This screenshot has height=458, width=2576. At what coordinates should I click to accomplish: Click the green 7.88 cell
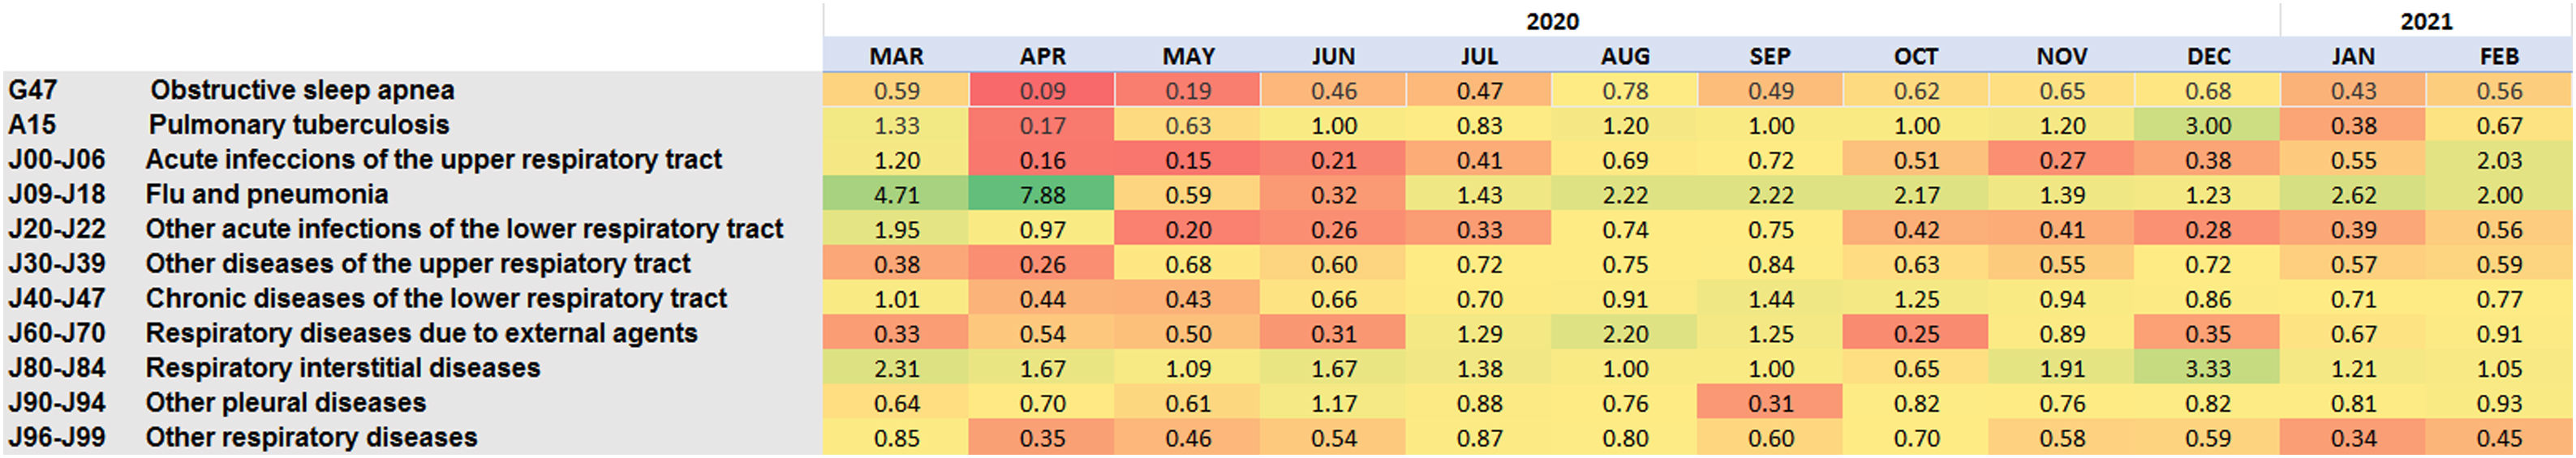tap(1042, 194)
